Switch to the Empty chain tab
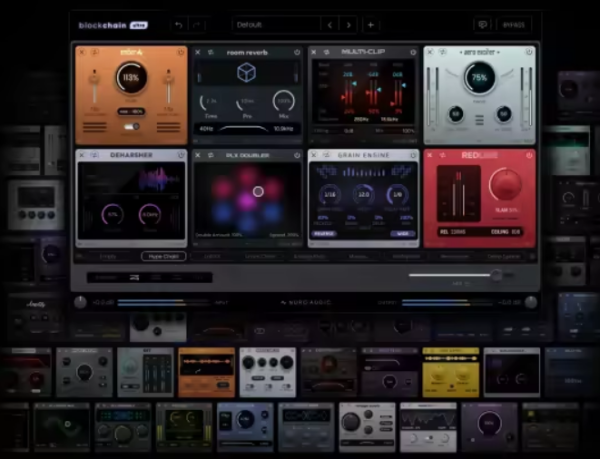Screen dimensions: 600x459 [108, 256]
